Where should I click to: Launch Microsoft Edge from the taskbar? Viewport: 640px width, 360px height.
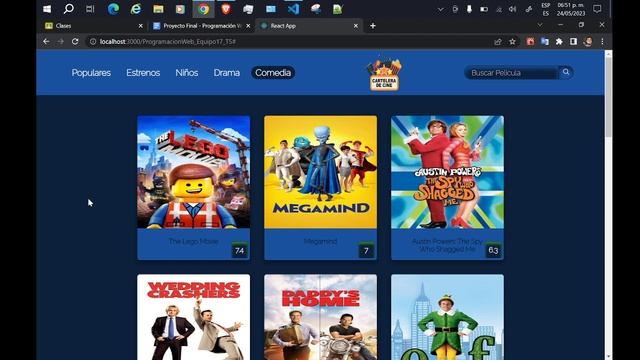pyautogui.click(x=113, y=9)
